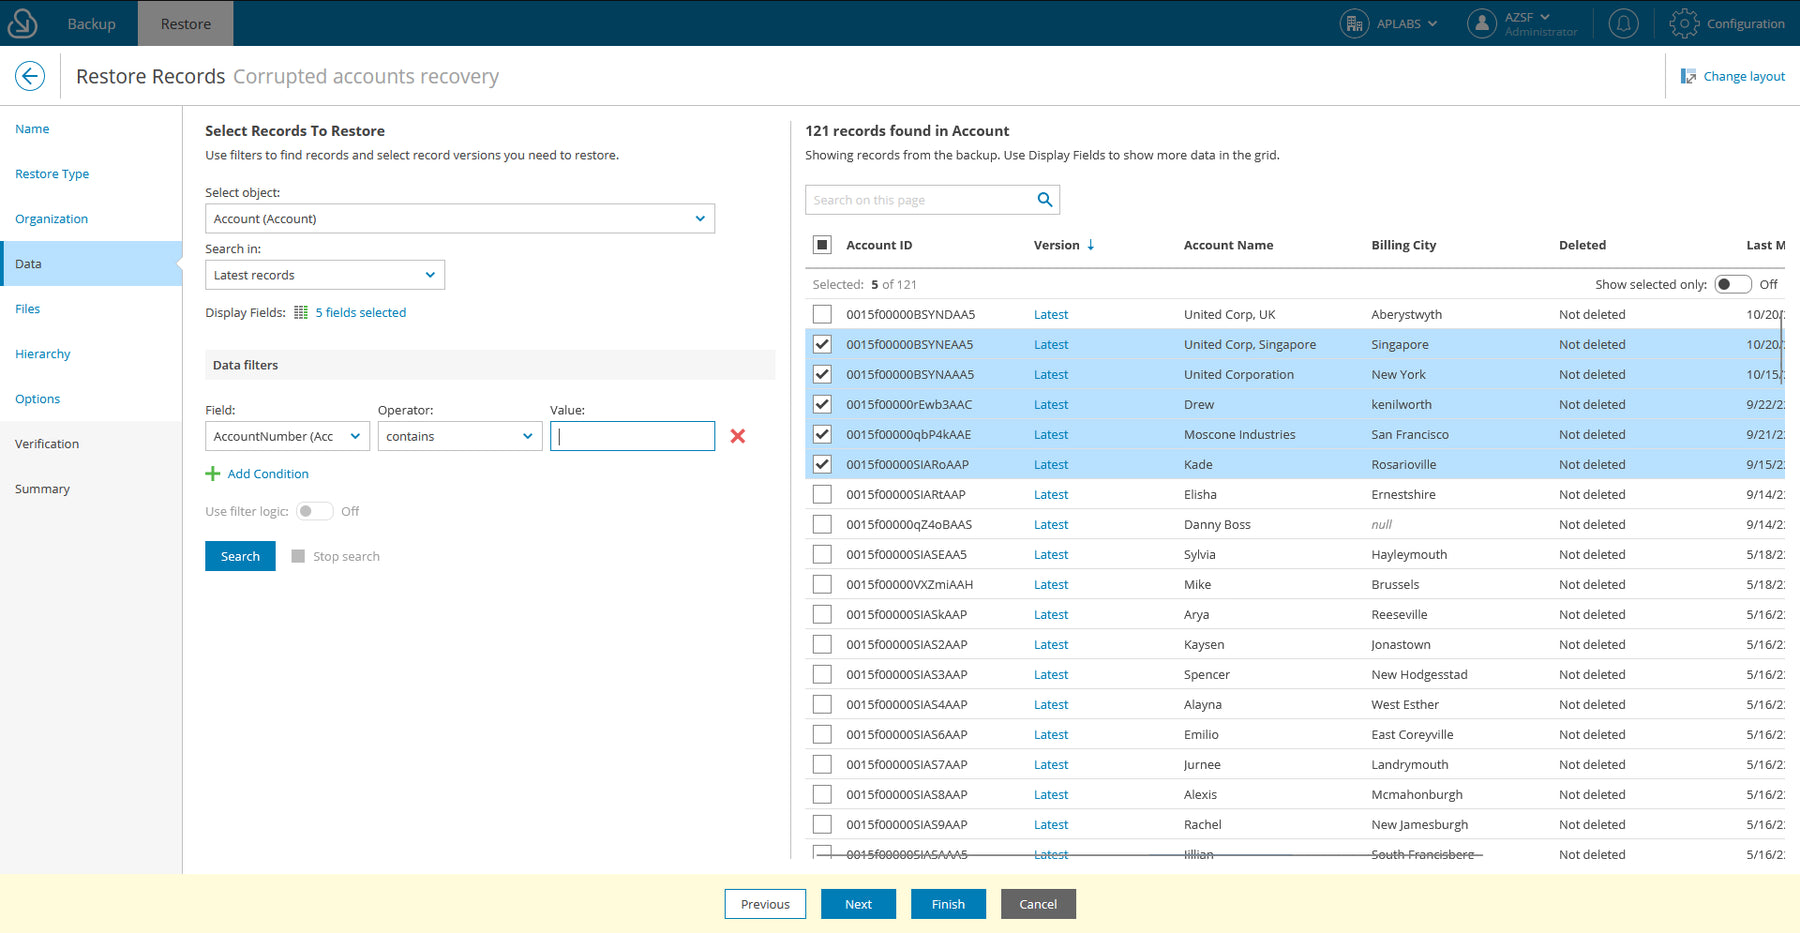The height and width of the screenshot is (933, 1800).
Task: Enable the Use filter logic toggle
Action: [314, 512]
